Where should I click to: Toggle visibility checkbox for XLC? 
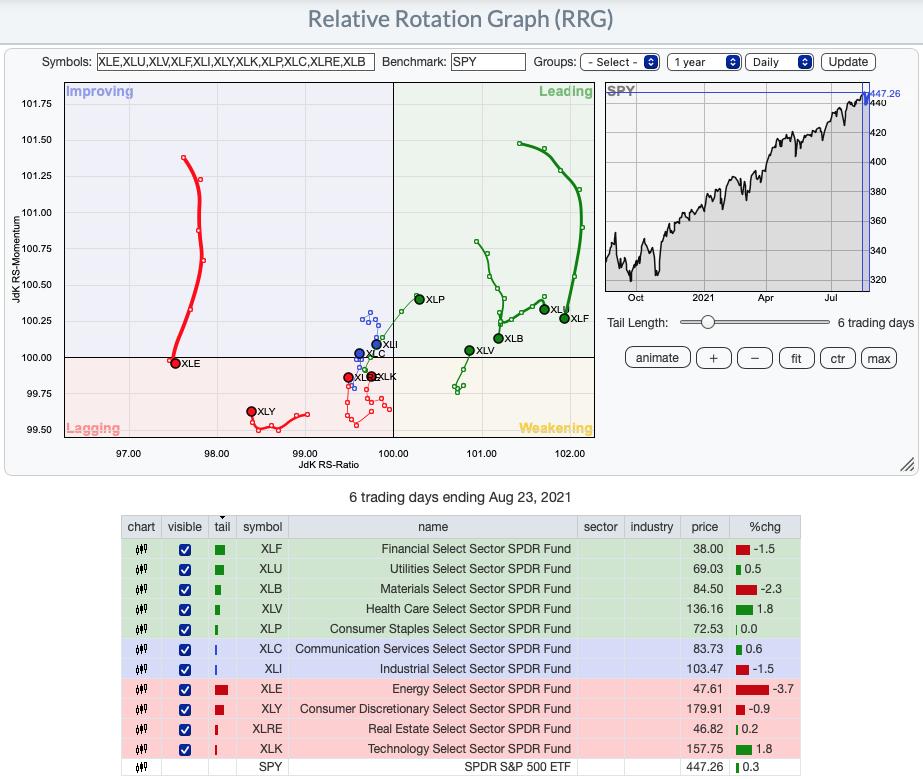(185, 650)
